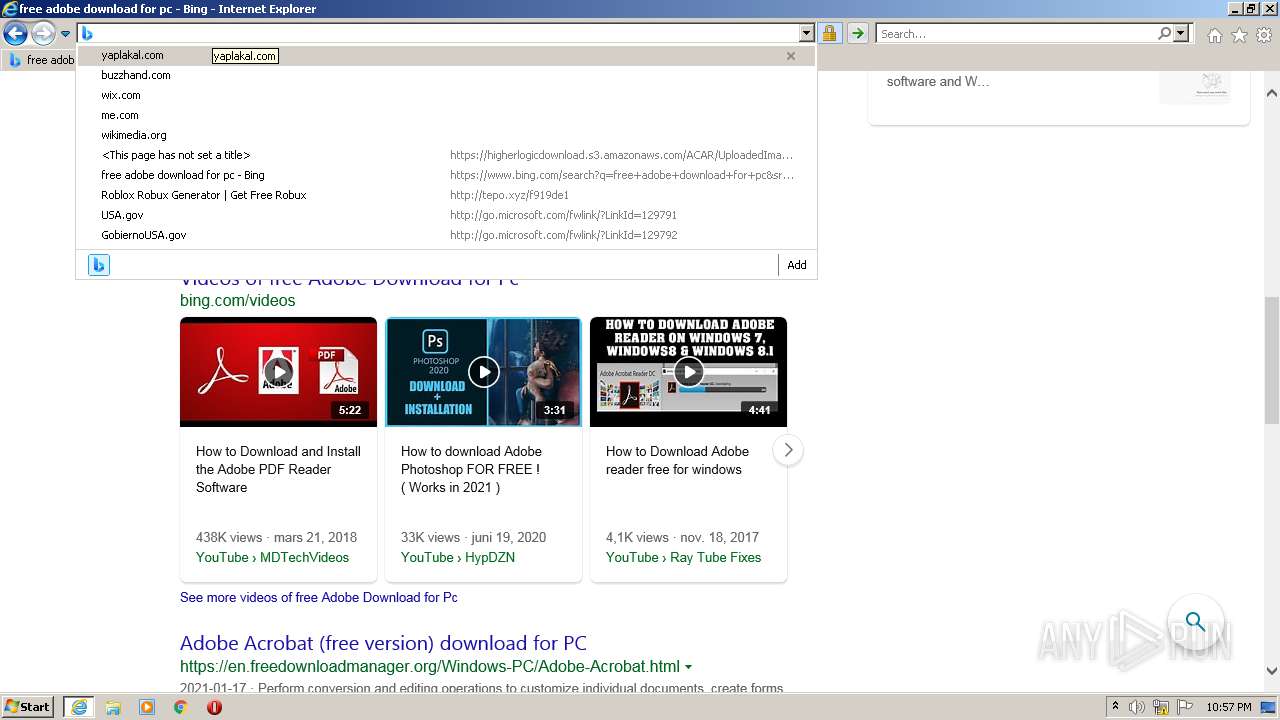Open the Tools gear icon
Viewport: 1280px width, 720px height.
(1264, 35)
